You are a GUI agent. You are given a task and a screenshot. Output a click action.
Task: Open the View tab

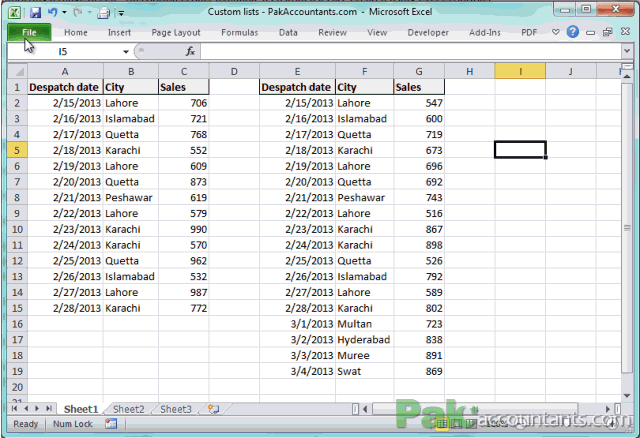coord(377,33)
